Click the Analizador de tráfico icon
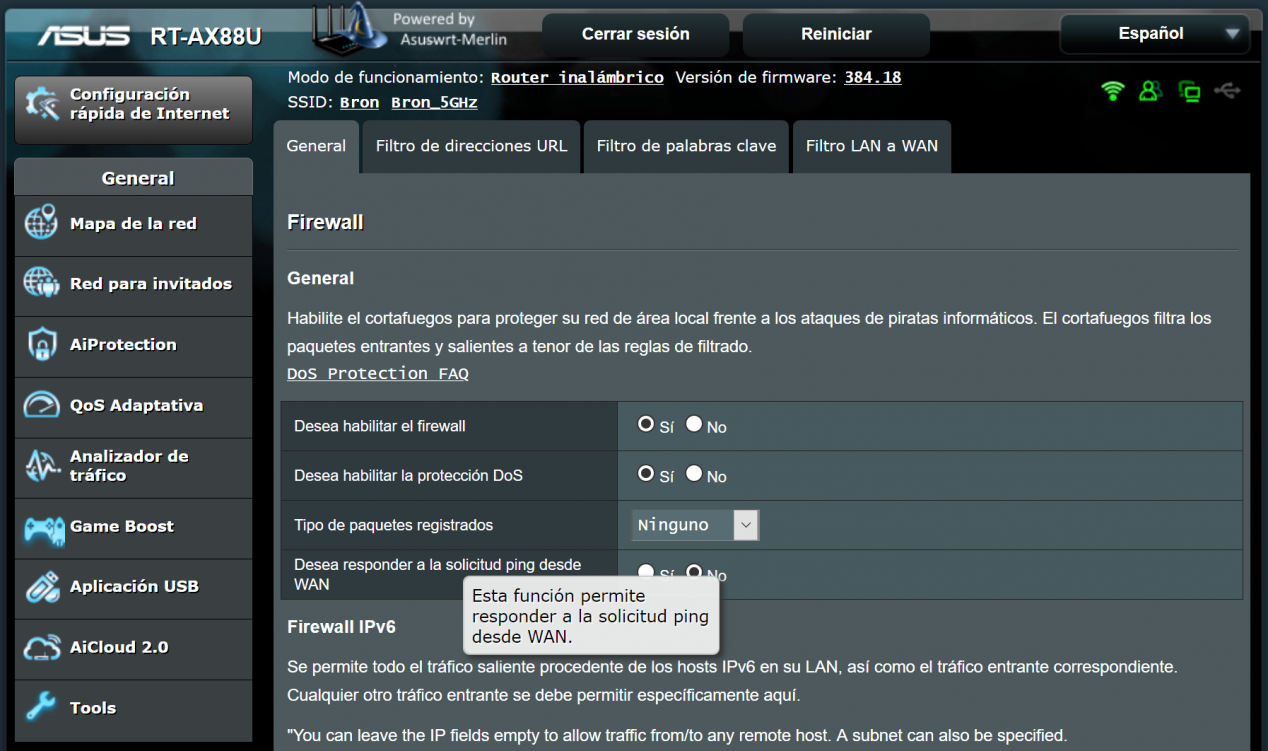This screenshot has height=751, width=1268. click(x=41, y=466)
